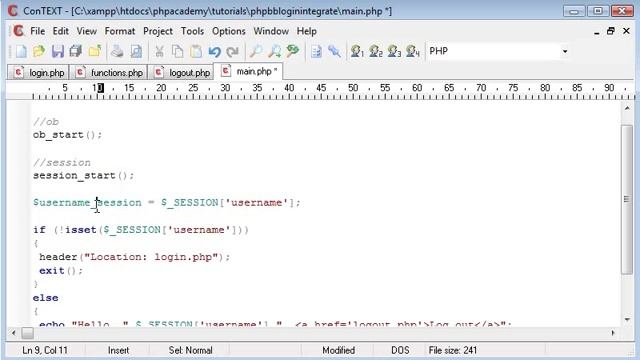The image size is (640, 360).
Task: Restore the inner document window
Action: [611, 31]
